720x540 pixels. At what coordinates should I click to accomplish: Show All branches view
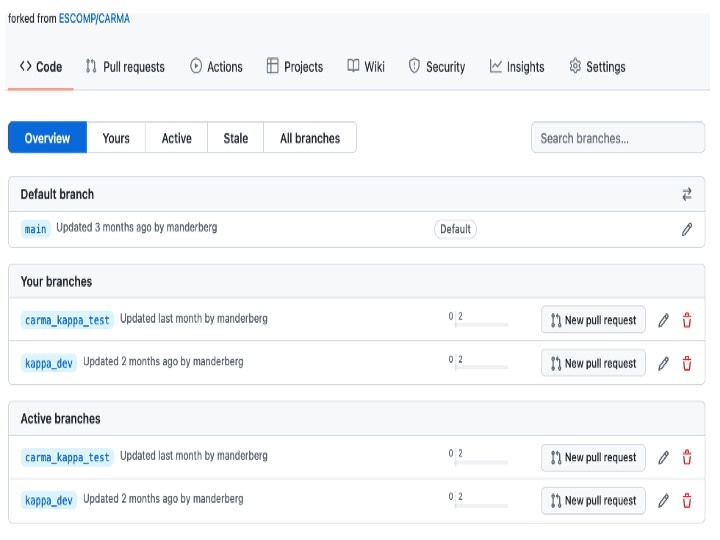click(x=309, y=138)
